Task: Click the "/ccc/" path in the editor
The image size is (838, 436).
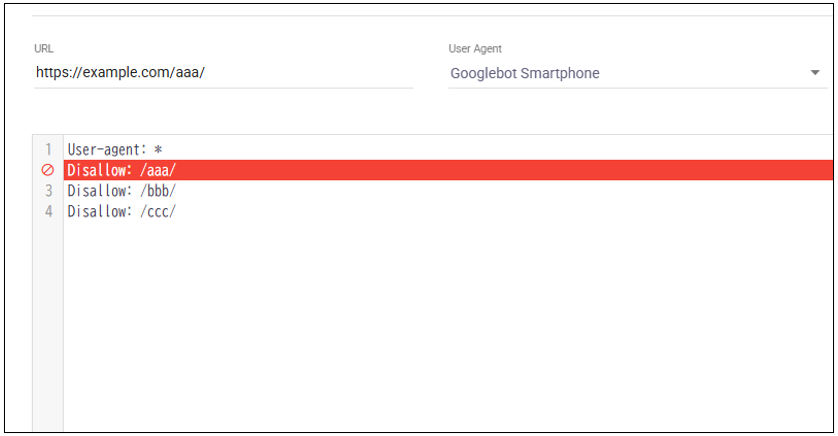Action: [x=158, y=211]
